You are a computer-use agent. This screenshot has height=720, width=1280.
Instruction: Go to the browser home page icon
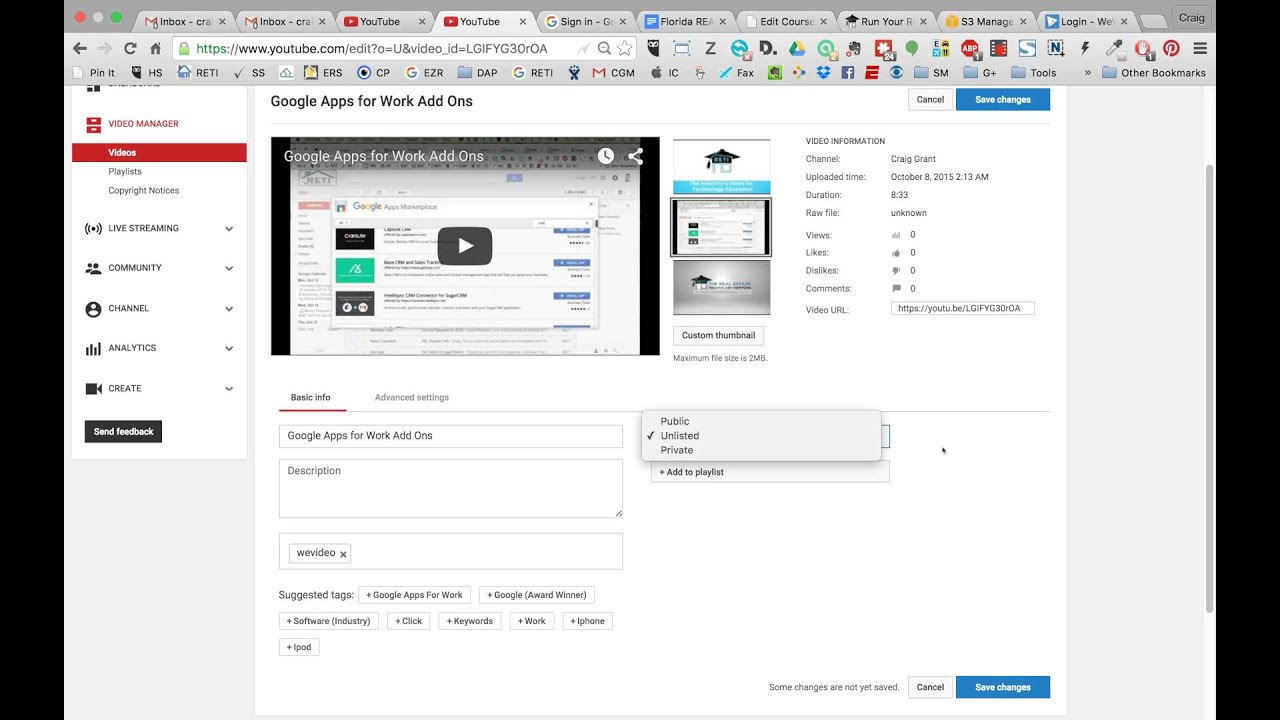pyautogui.click(x=155, y=48)
